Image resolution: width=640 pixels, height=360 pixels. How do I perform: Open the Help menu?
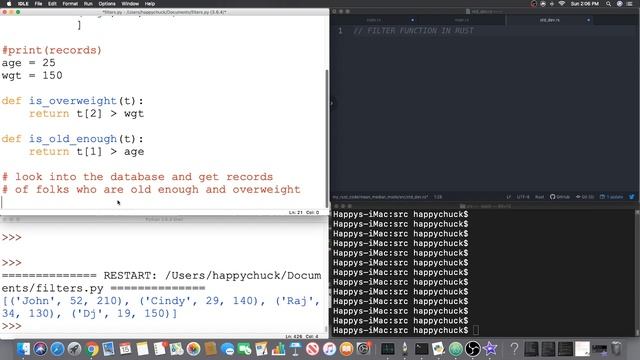150,4
